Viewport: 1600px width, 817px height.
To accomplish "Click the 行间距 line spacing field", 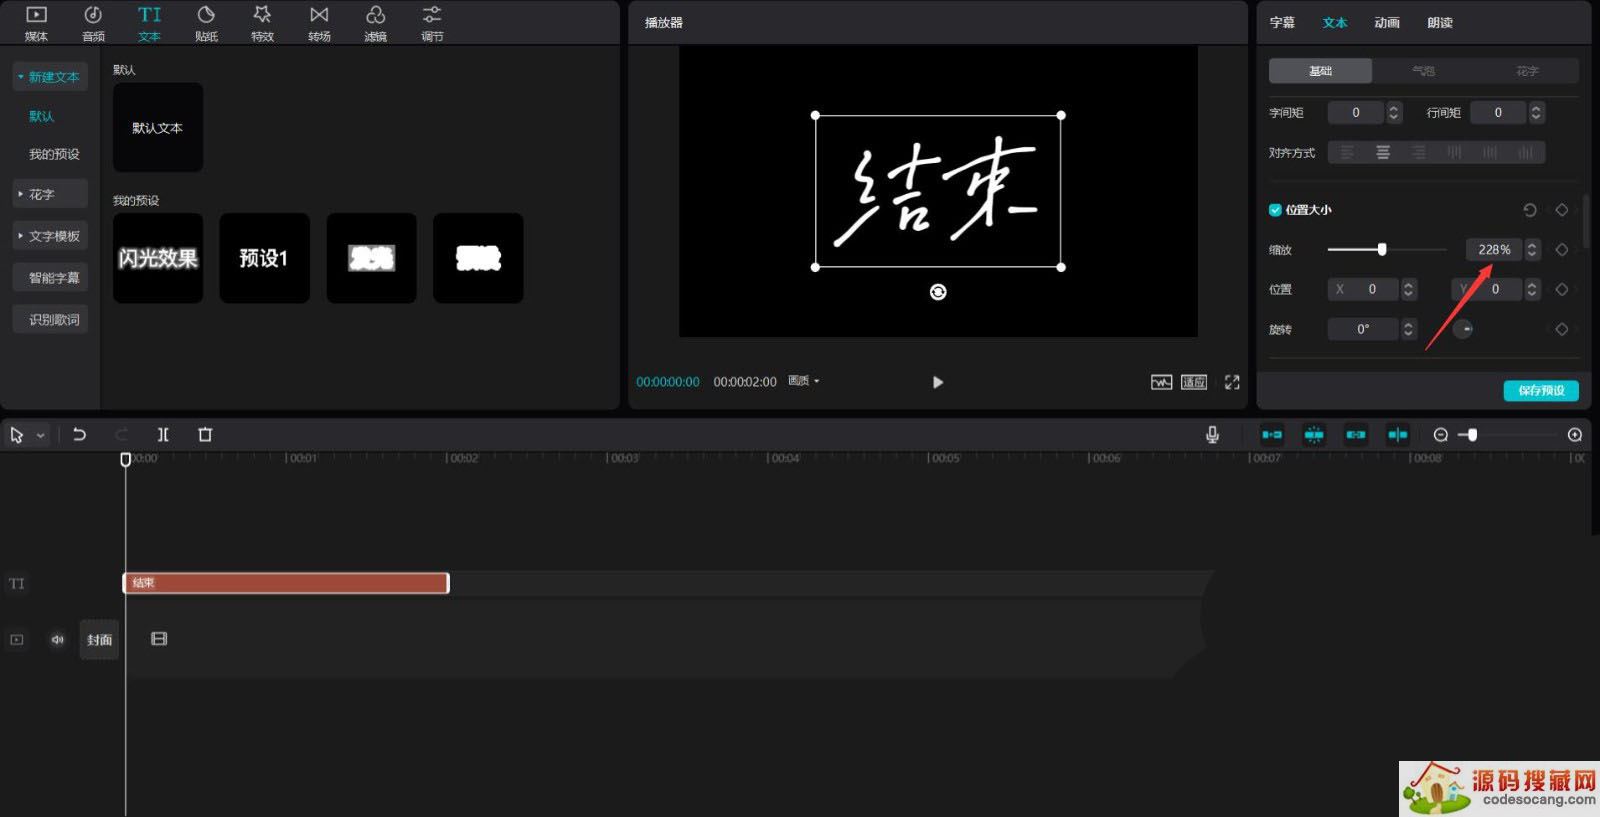I will [1498, 113].
